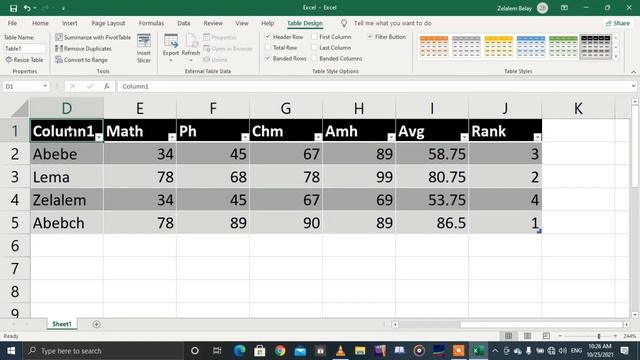This screenshot has height=360, width=640.
Task: Open Avg column filter dropdown
Action: click(464, 138)
